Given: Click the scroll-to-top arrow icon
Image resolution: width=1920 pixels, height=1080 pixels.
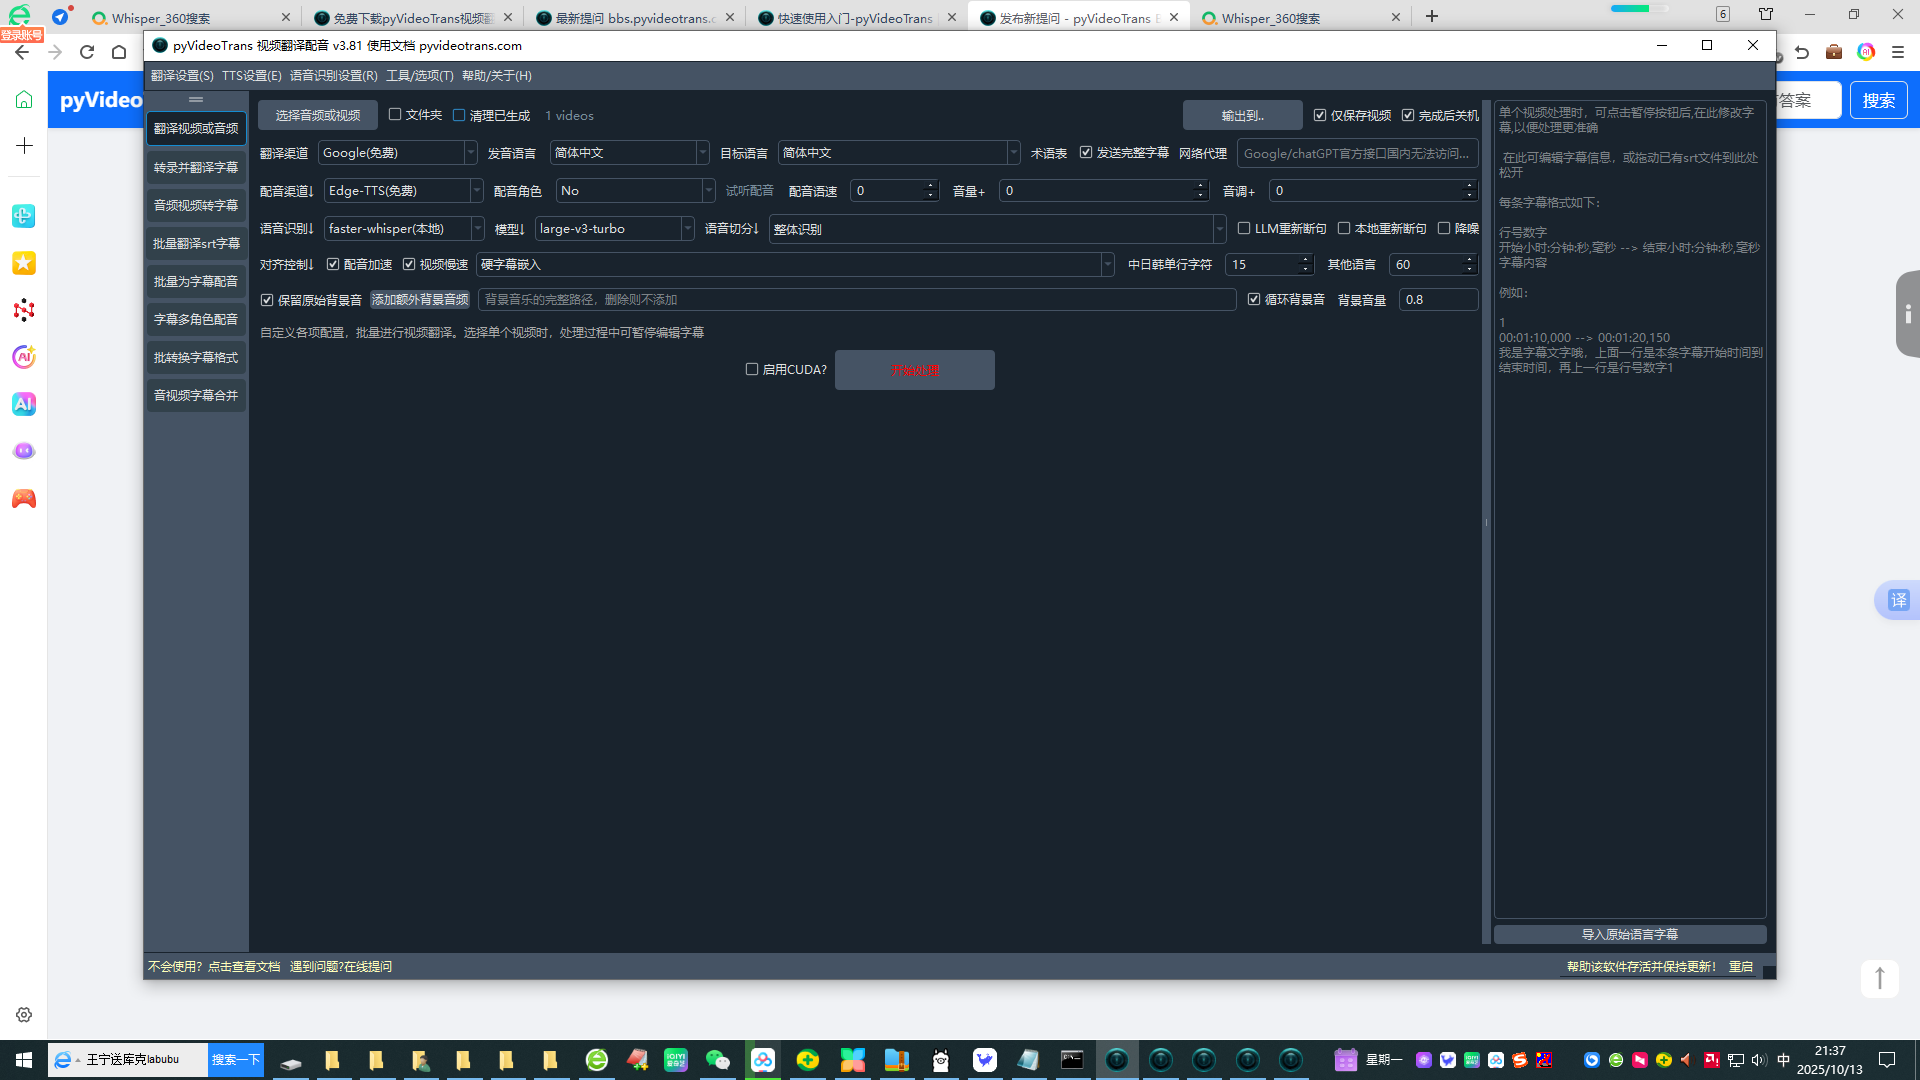Looking at the screenshot, I should [x=1879, y=978].
